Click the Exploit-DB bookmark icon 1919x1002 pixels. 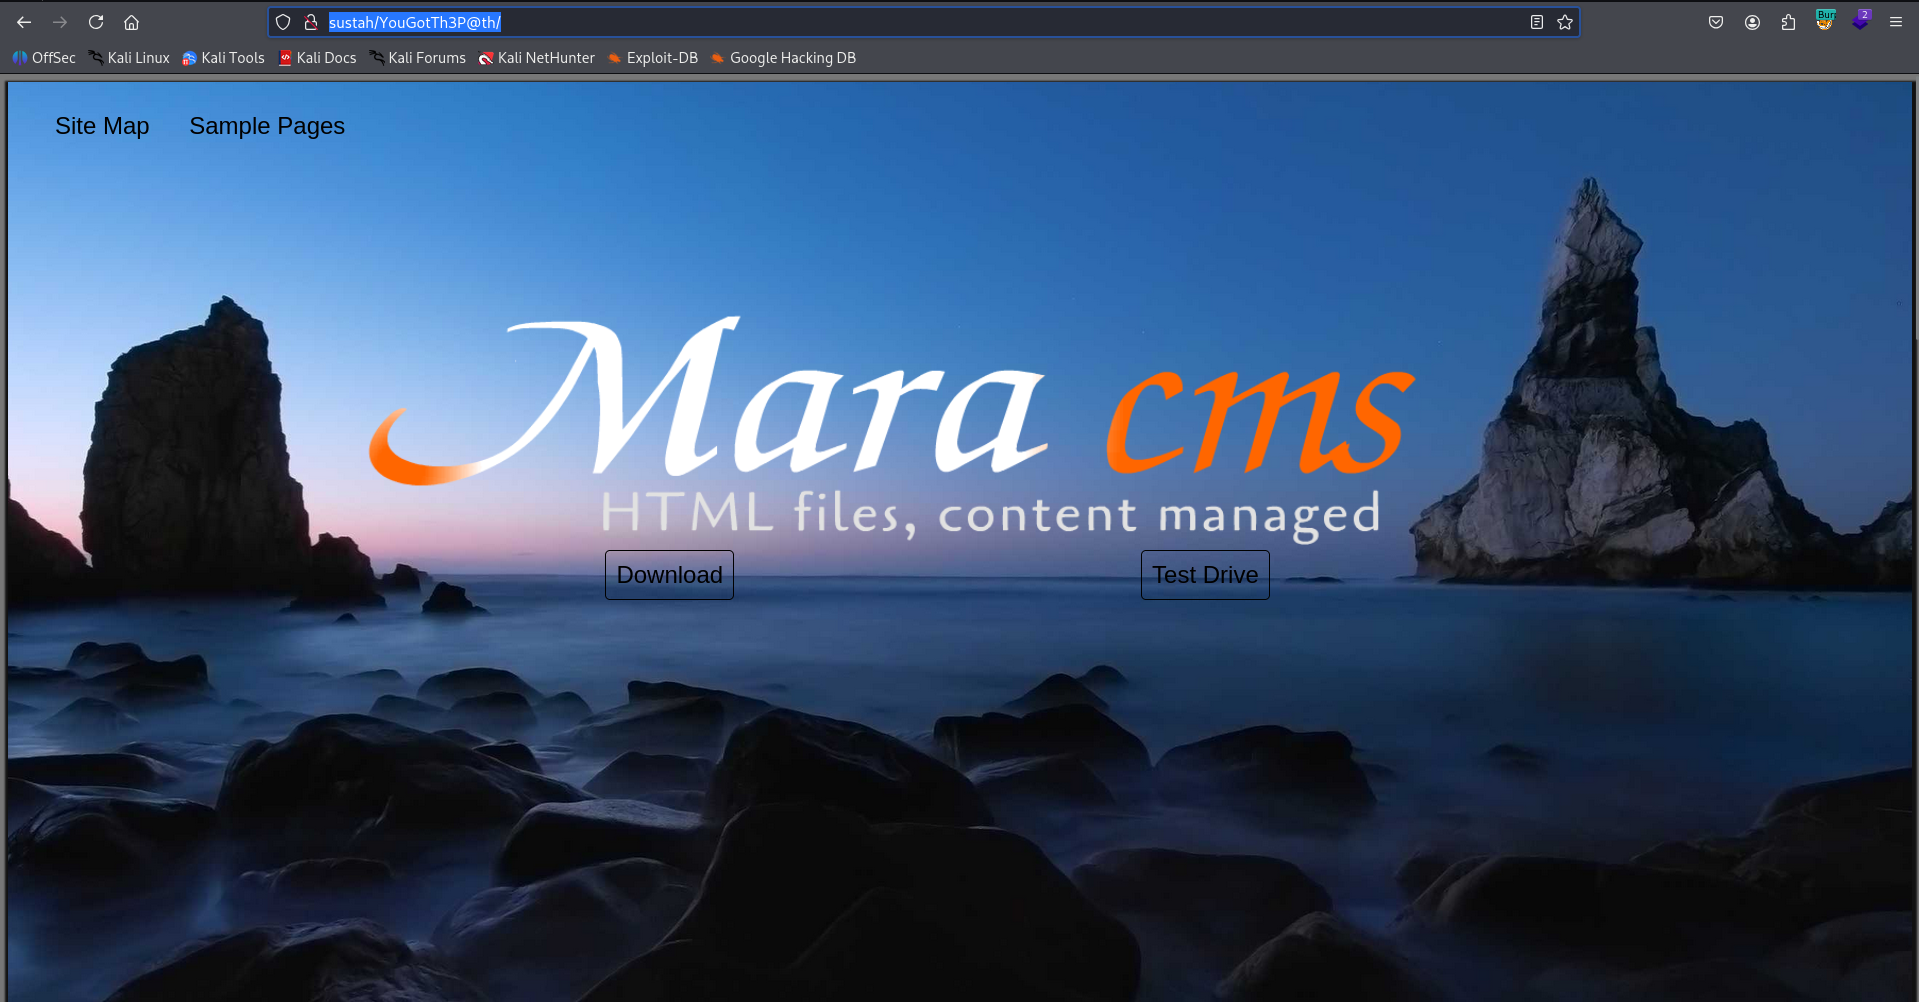point(617,57)
